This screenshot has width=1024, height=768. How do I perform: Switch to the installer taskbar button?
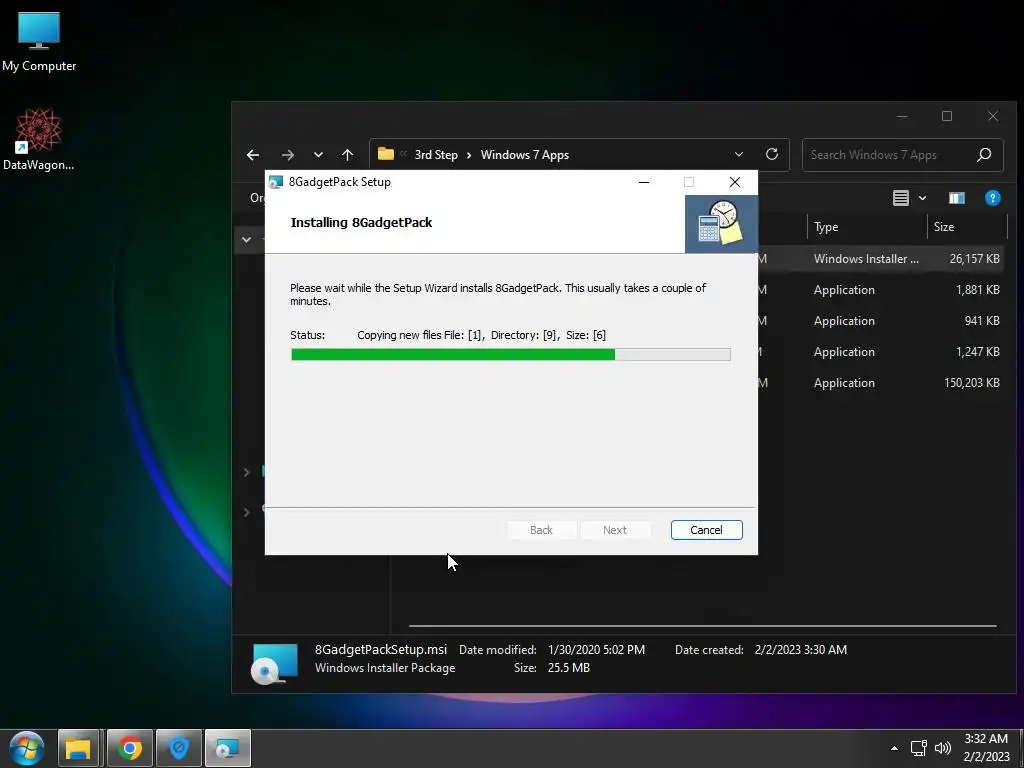click(x=228, y=748)
